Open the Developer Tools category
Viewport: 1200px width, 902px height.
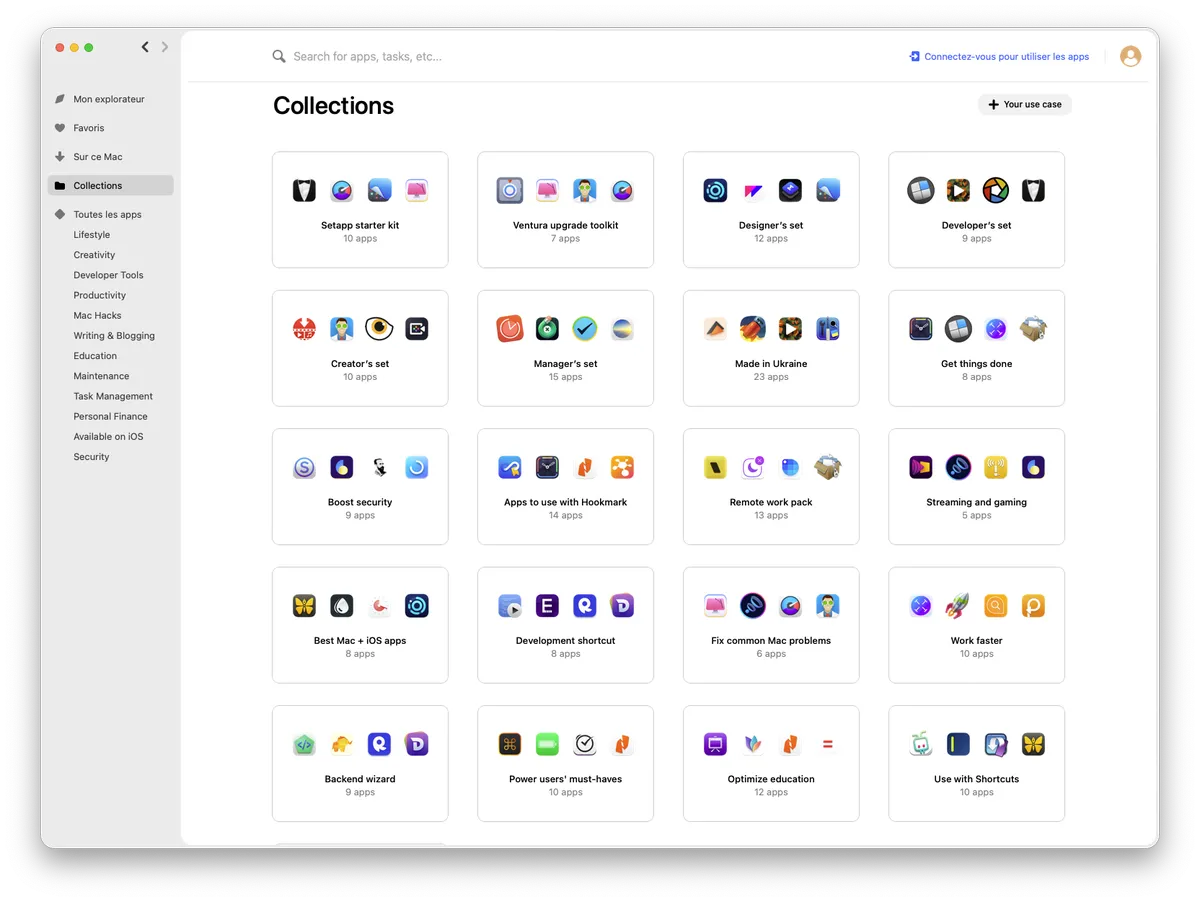pyautogui.click(x=108, y=275)
